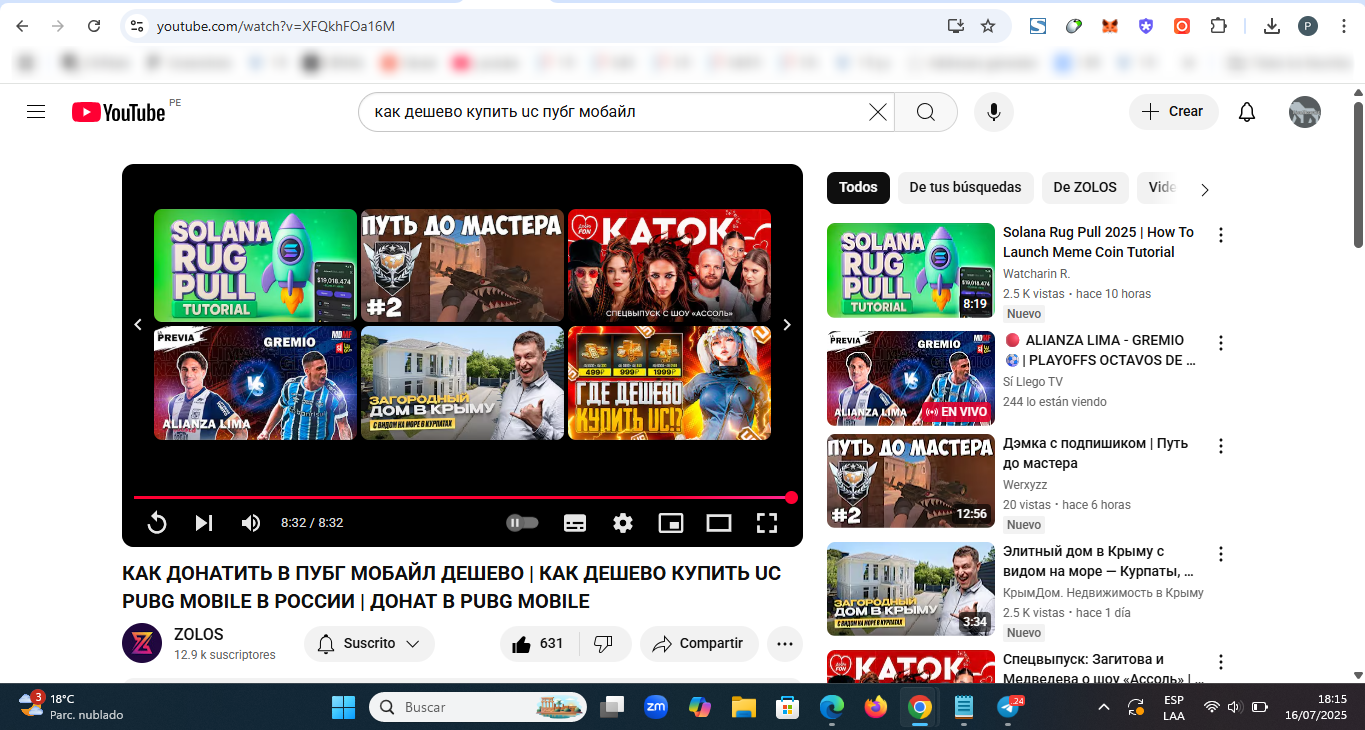This screenshot has height=730, width=1365.
Task: Enter fullscreen mode
Action: (x=767, y=522)
